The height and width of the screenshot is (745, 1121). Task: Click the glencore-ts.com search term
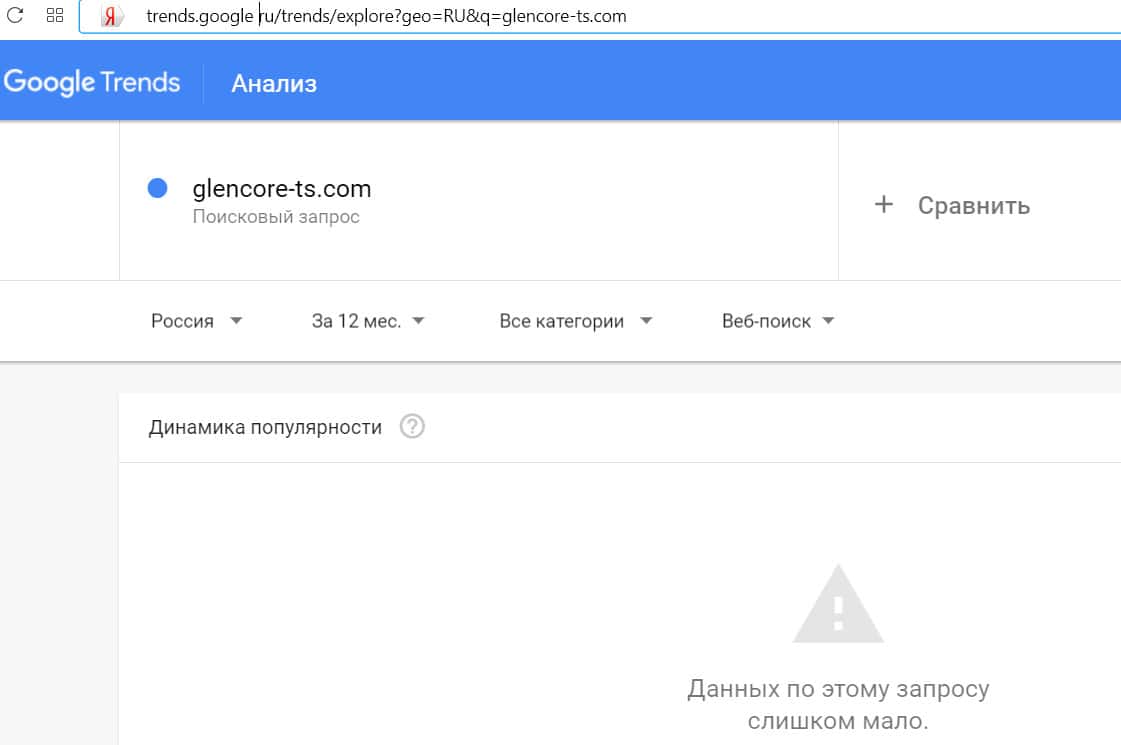pos(281,188)
